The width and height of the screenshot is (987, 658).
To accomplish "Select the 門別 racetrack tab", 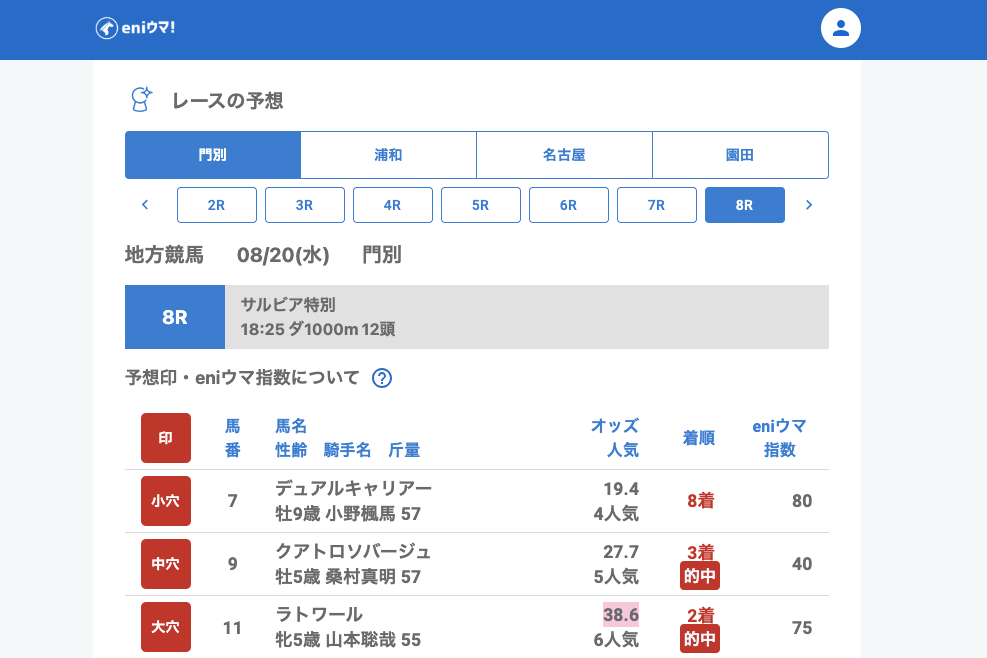I will coord(213,155).
